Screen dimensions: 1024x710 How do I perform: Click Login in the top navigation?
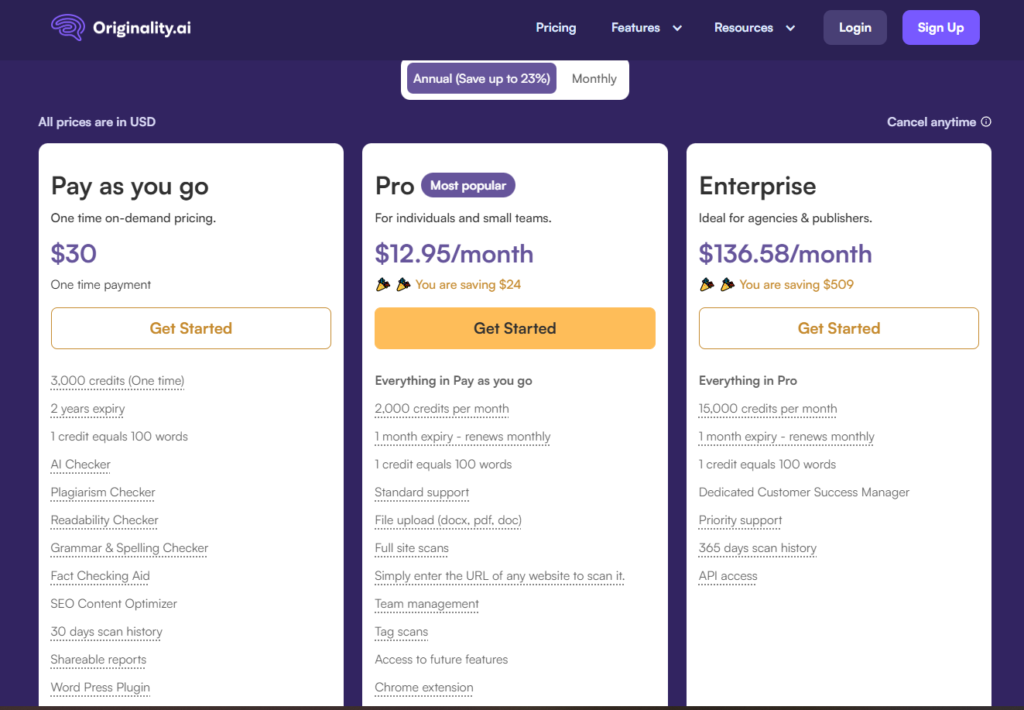pyautogui.click(x=854, y=27)
